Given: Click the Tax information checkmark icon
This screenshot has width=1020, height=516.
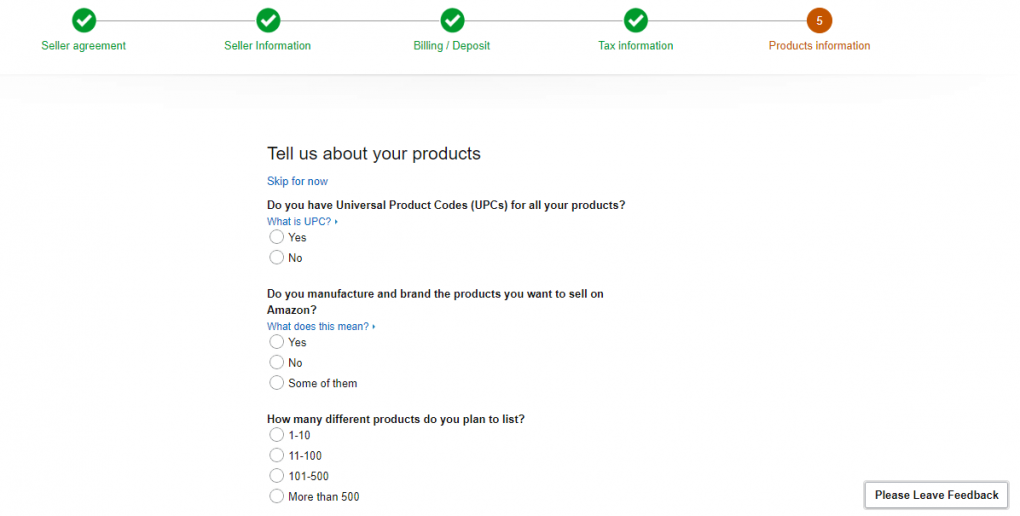Looking at the screenshot, I should pos(636,20).
